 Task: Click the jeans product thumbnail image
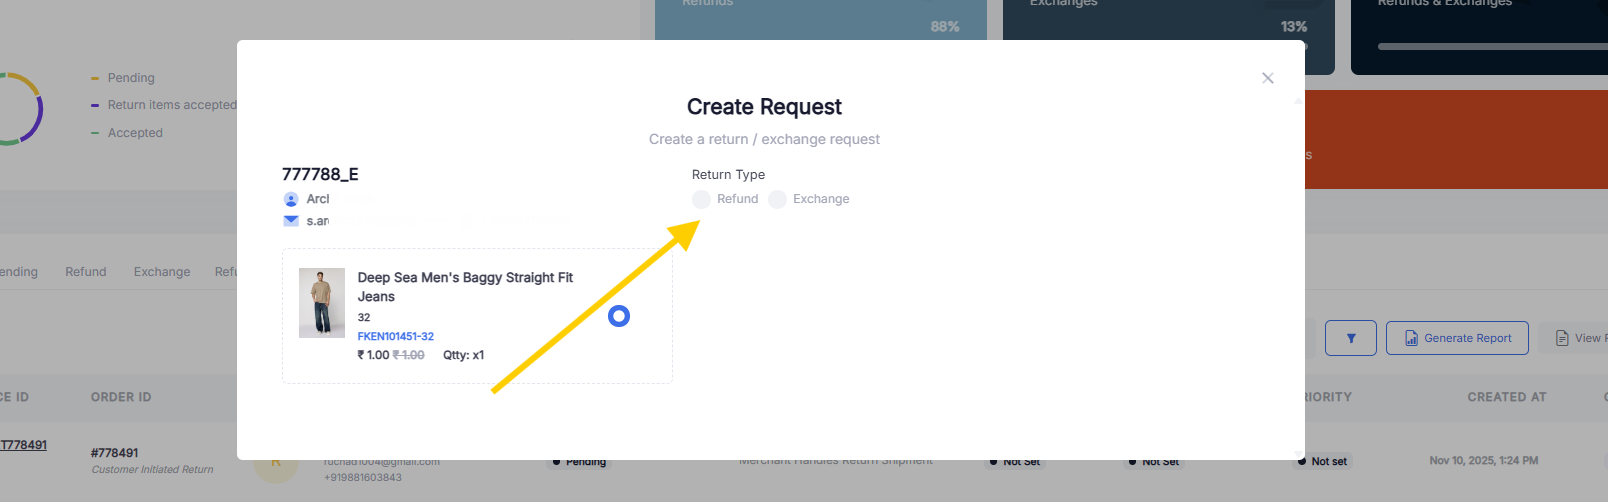click(x=322, y=302)
